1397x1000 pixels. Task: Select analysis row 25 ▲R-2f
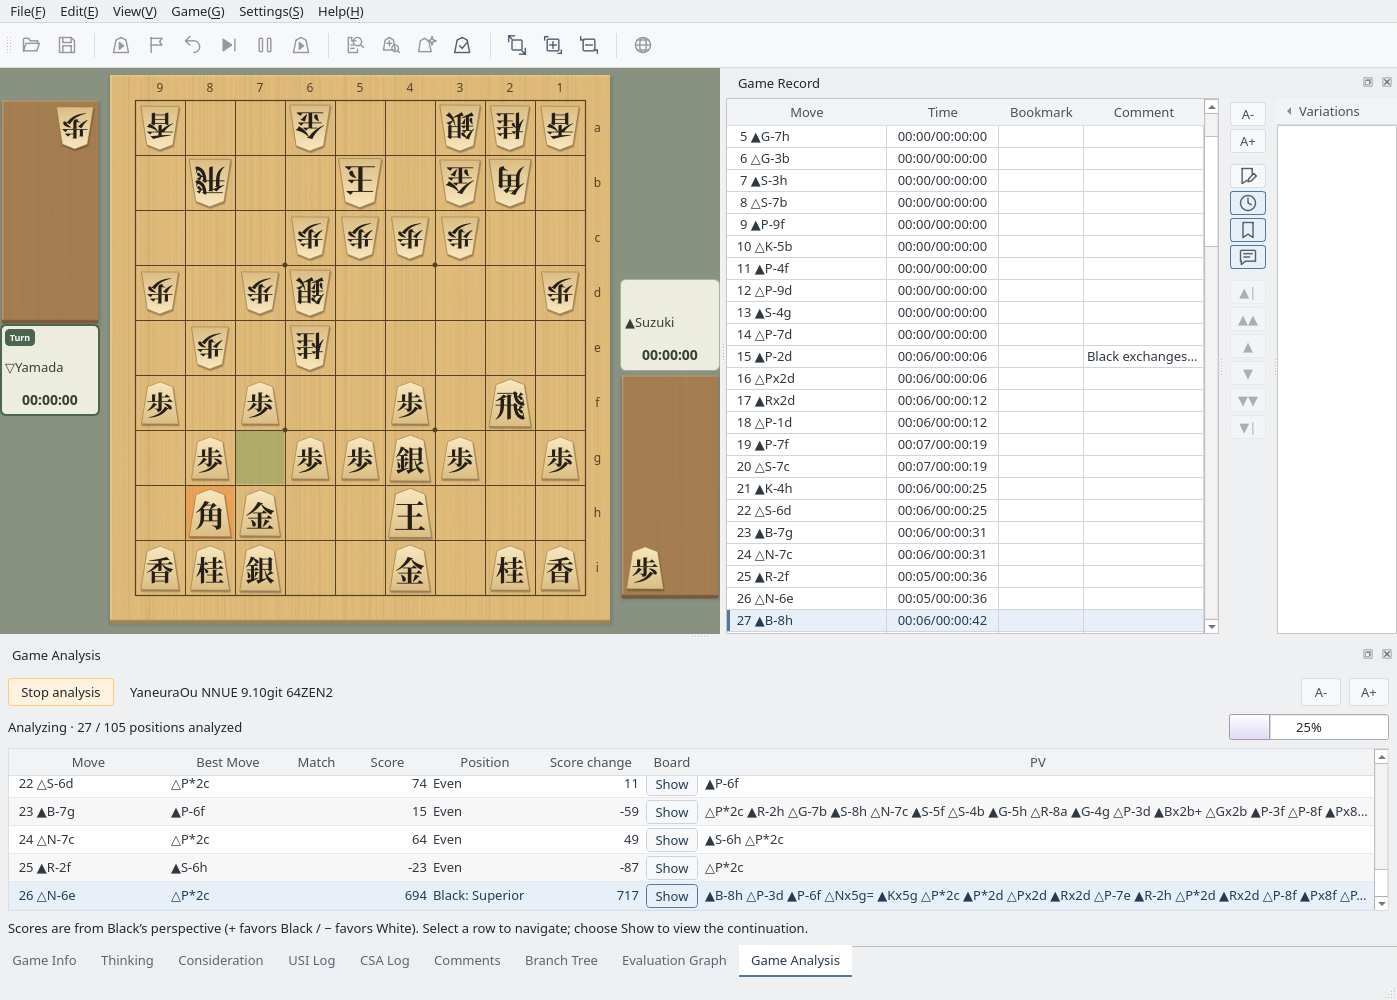point(691,868)
